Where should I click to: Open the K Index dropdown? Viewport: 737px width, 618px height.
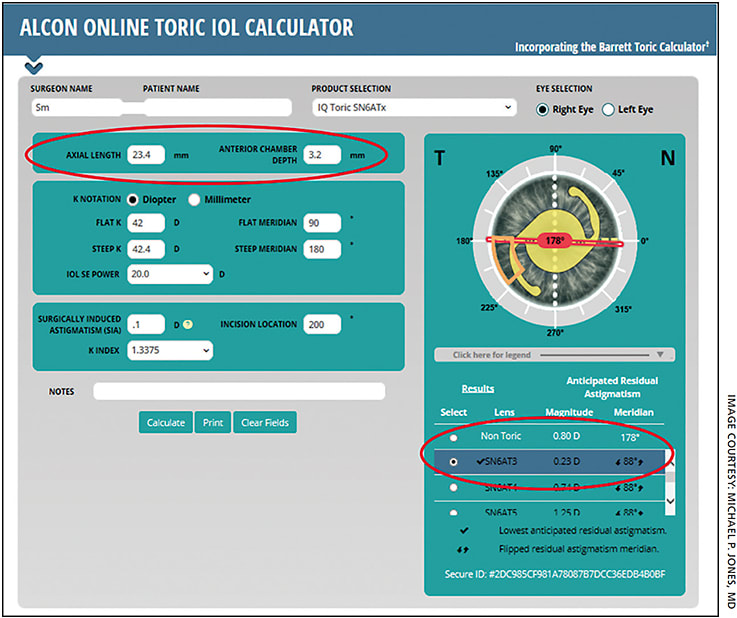[170, 350]
